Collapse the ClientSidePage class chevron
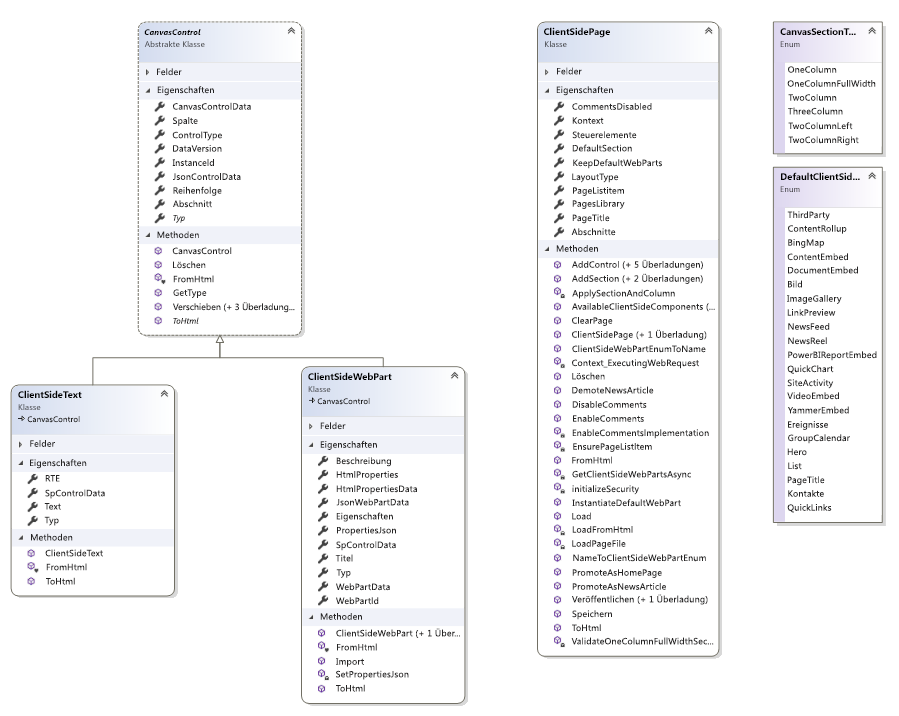The height and width of the screenshot is (716, 899). click(709, 32)
